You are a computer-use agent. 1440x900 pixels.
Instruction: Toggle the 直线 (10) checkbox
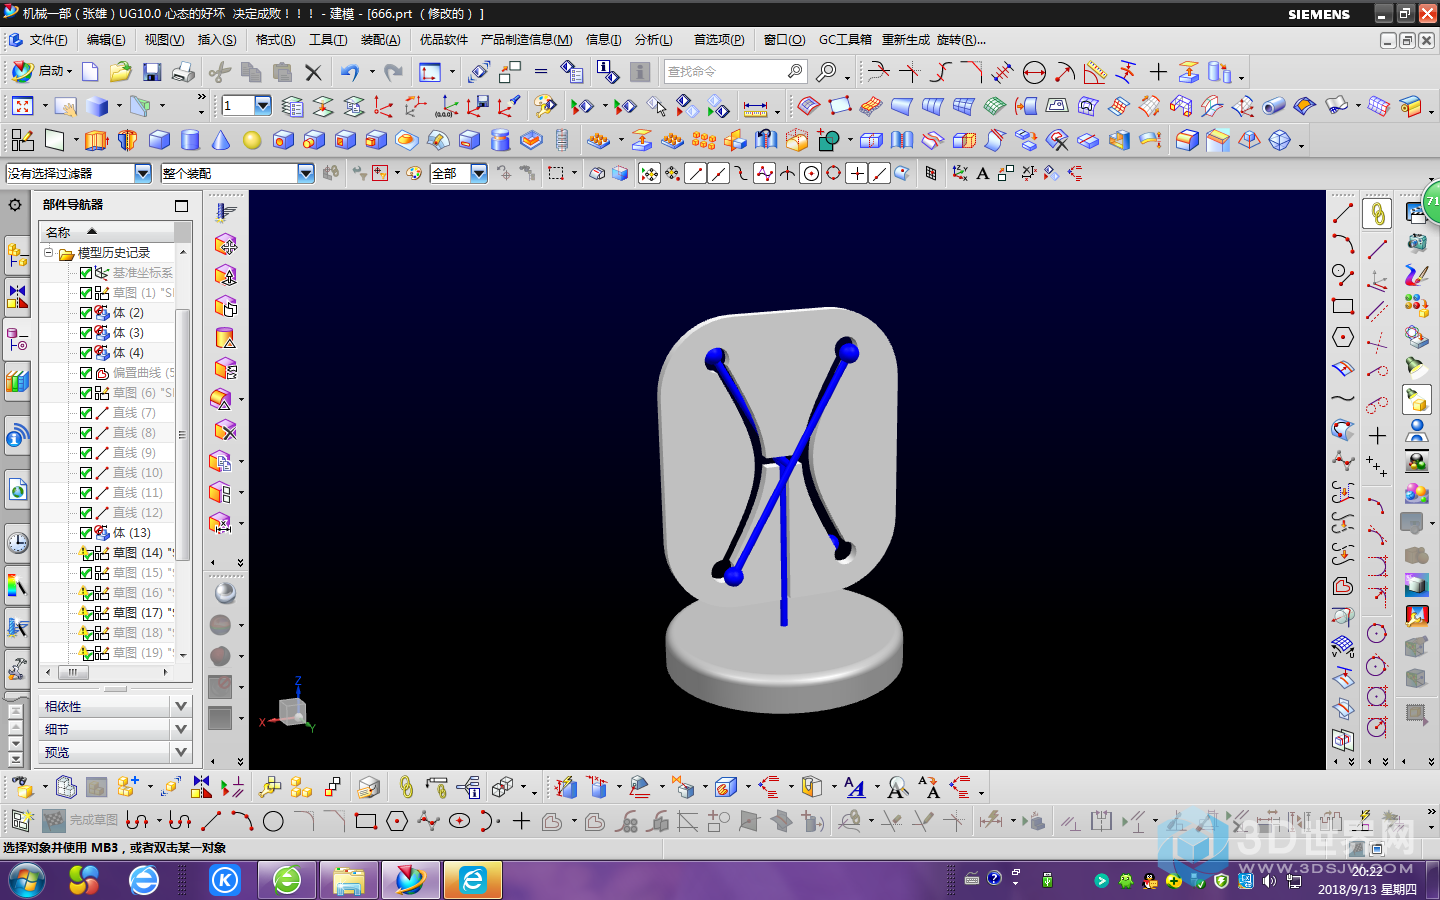pyautogui.click(x=86, y=473)
